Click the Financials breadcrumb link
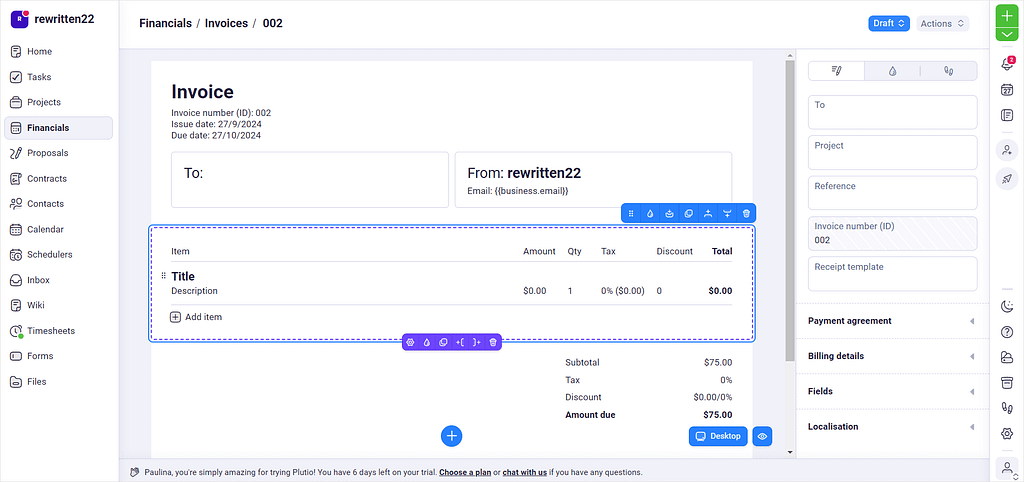Viewport: 1024px width, 482px height. 165,24
